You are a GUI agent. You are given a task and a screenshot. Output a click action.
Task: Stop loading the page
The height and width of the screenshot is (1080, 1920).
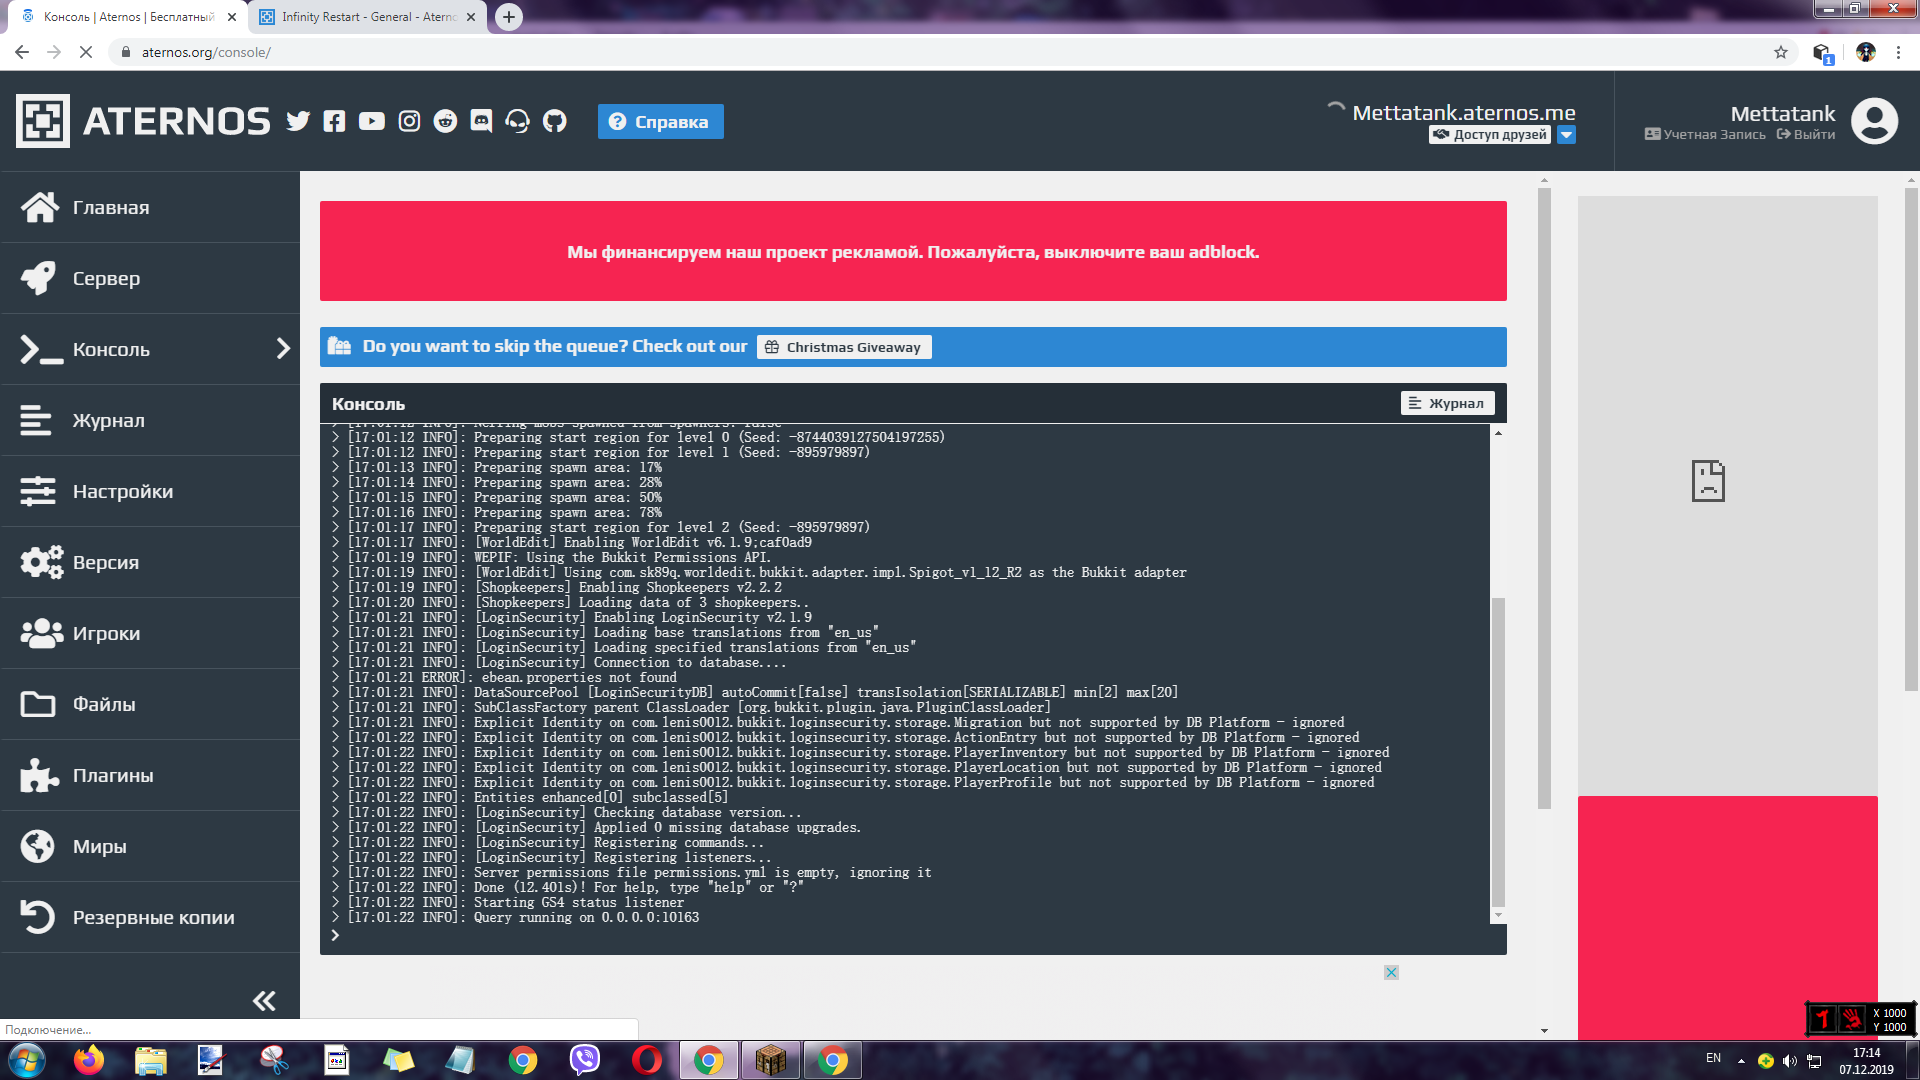(x=86, y=52)
